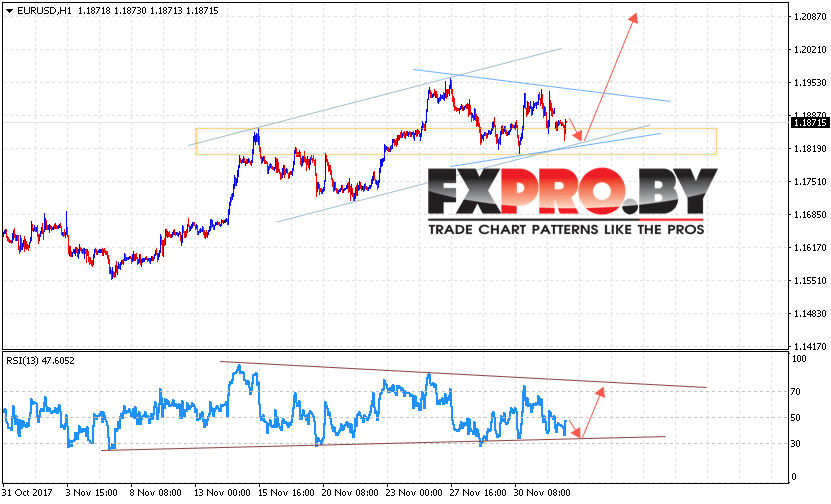This screenshot has width=831, height=504.
Task: Click the 8 Nov 08:00 time label
Action: click(156, 493)
